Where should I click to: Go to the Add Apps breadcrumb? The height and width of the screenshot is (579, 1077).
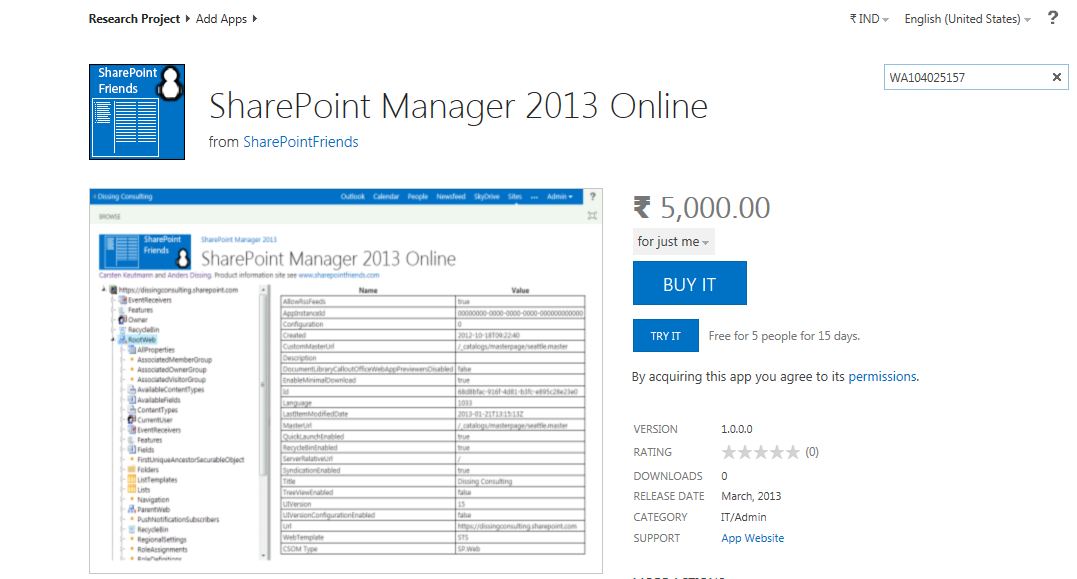click(x=221, y=19)
